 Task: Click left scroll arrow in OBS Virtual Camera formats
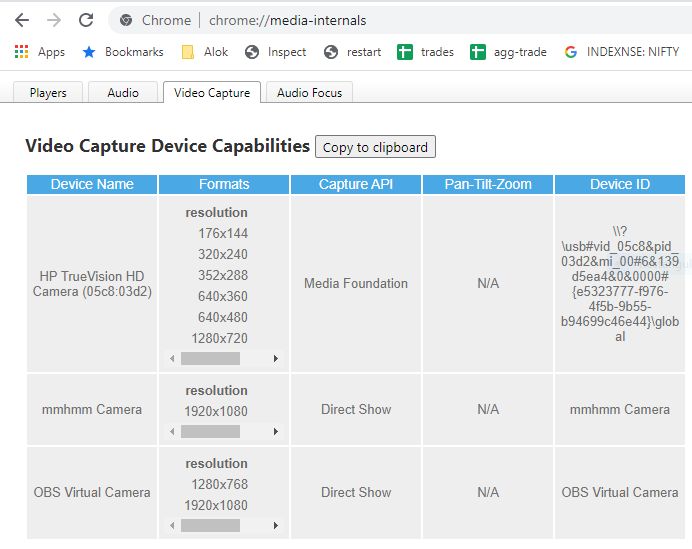(172, 525)
